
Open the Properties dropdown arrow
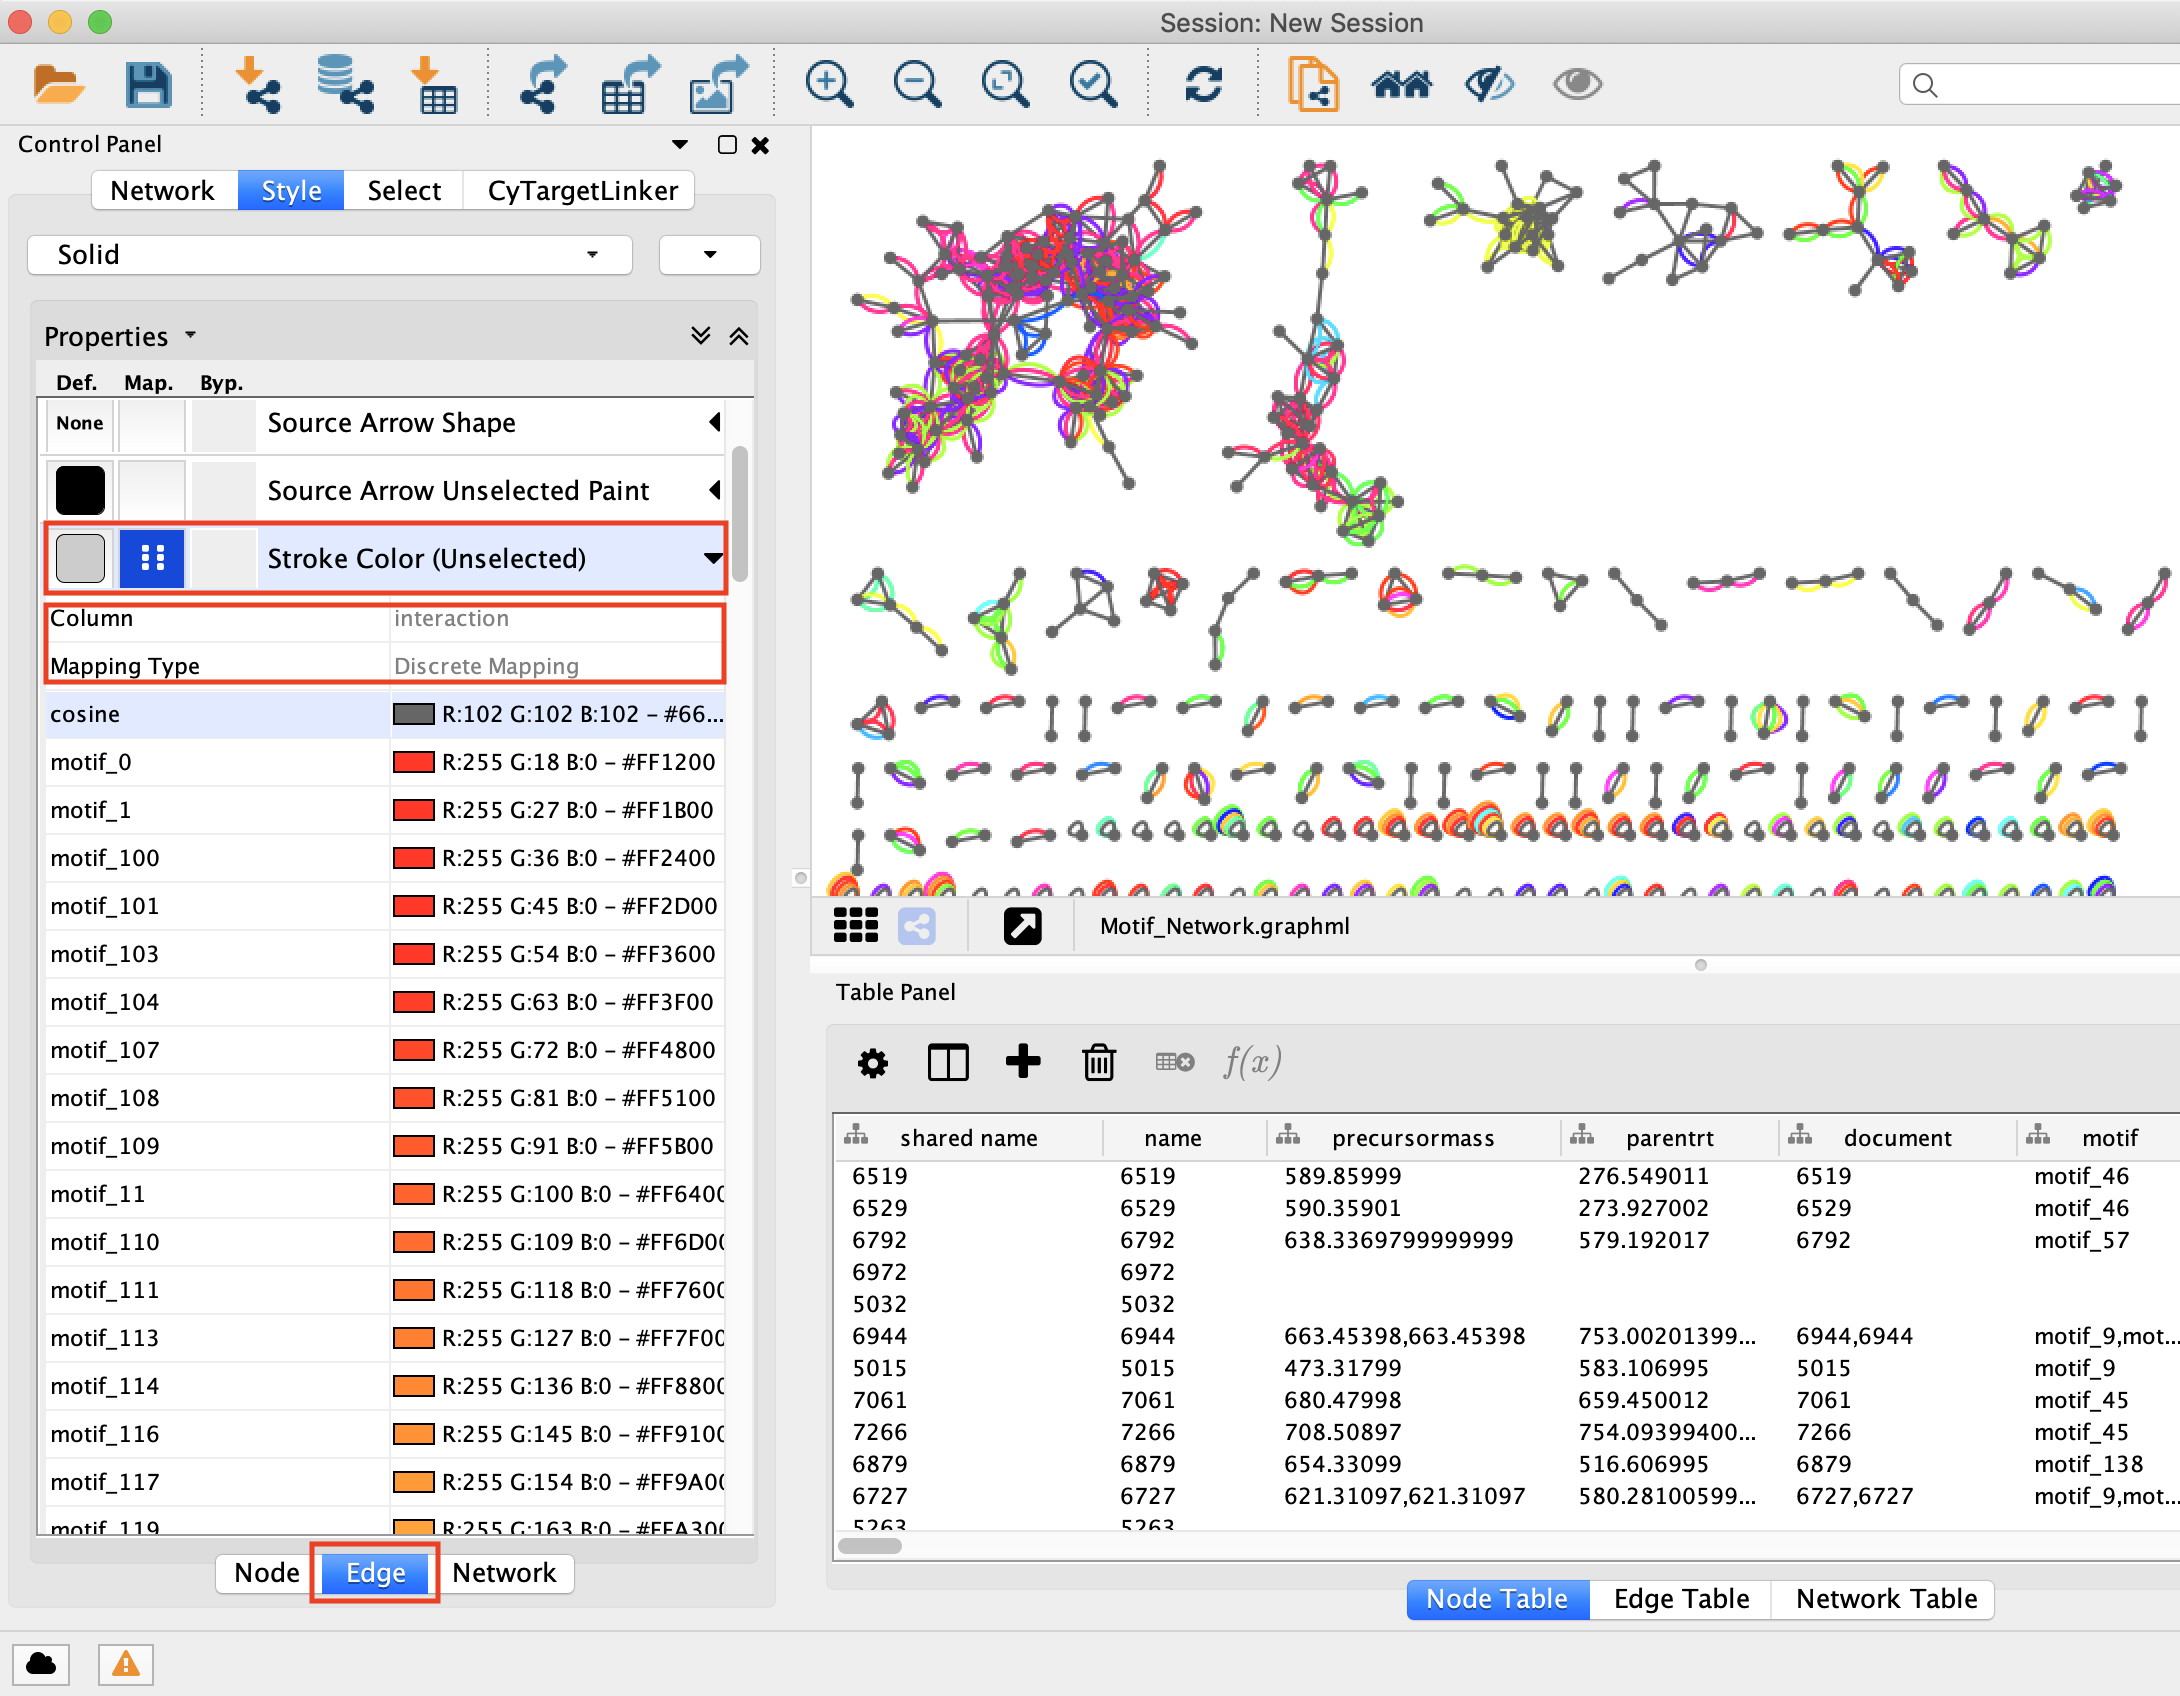[190, 336]
